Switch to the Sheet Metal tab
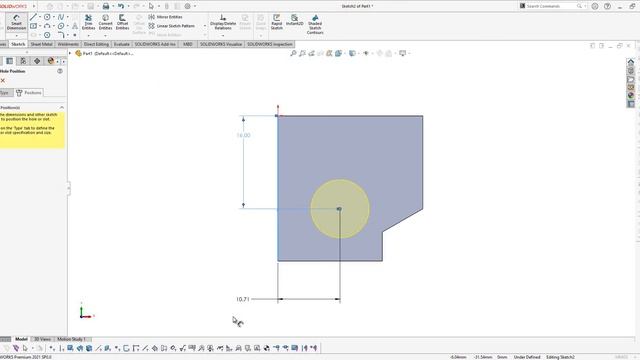The height and width of the screenshot is (360, 640). pyautogui.click(x=41, y=44)
